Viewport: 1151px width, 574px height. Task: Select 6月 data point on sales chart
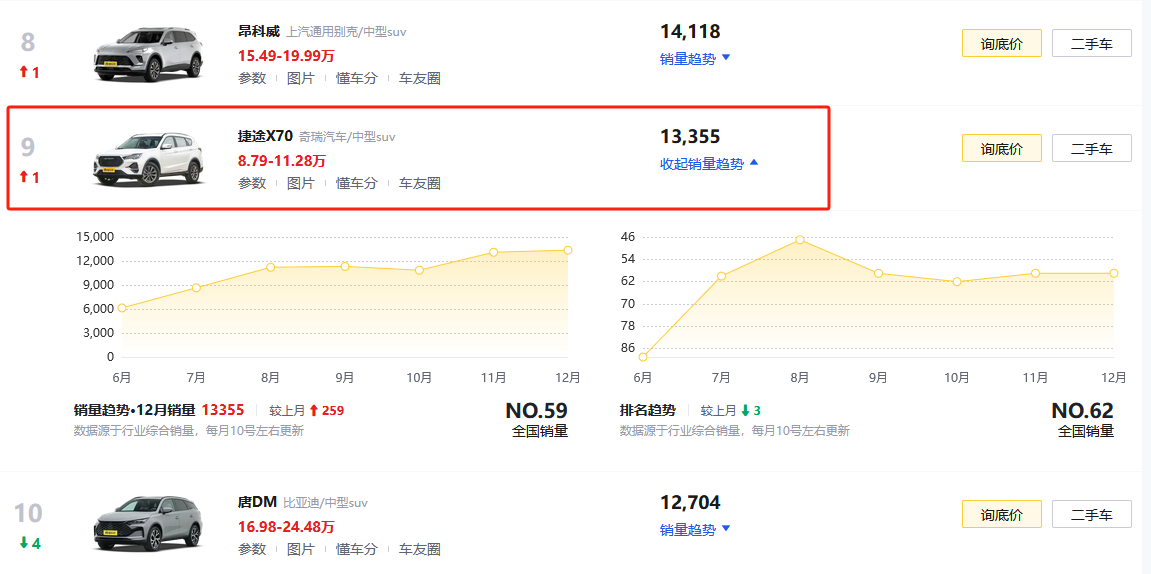[122, 308]
